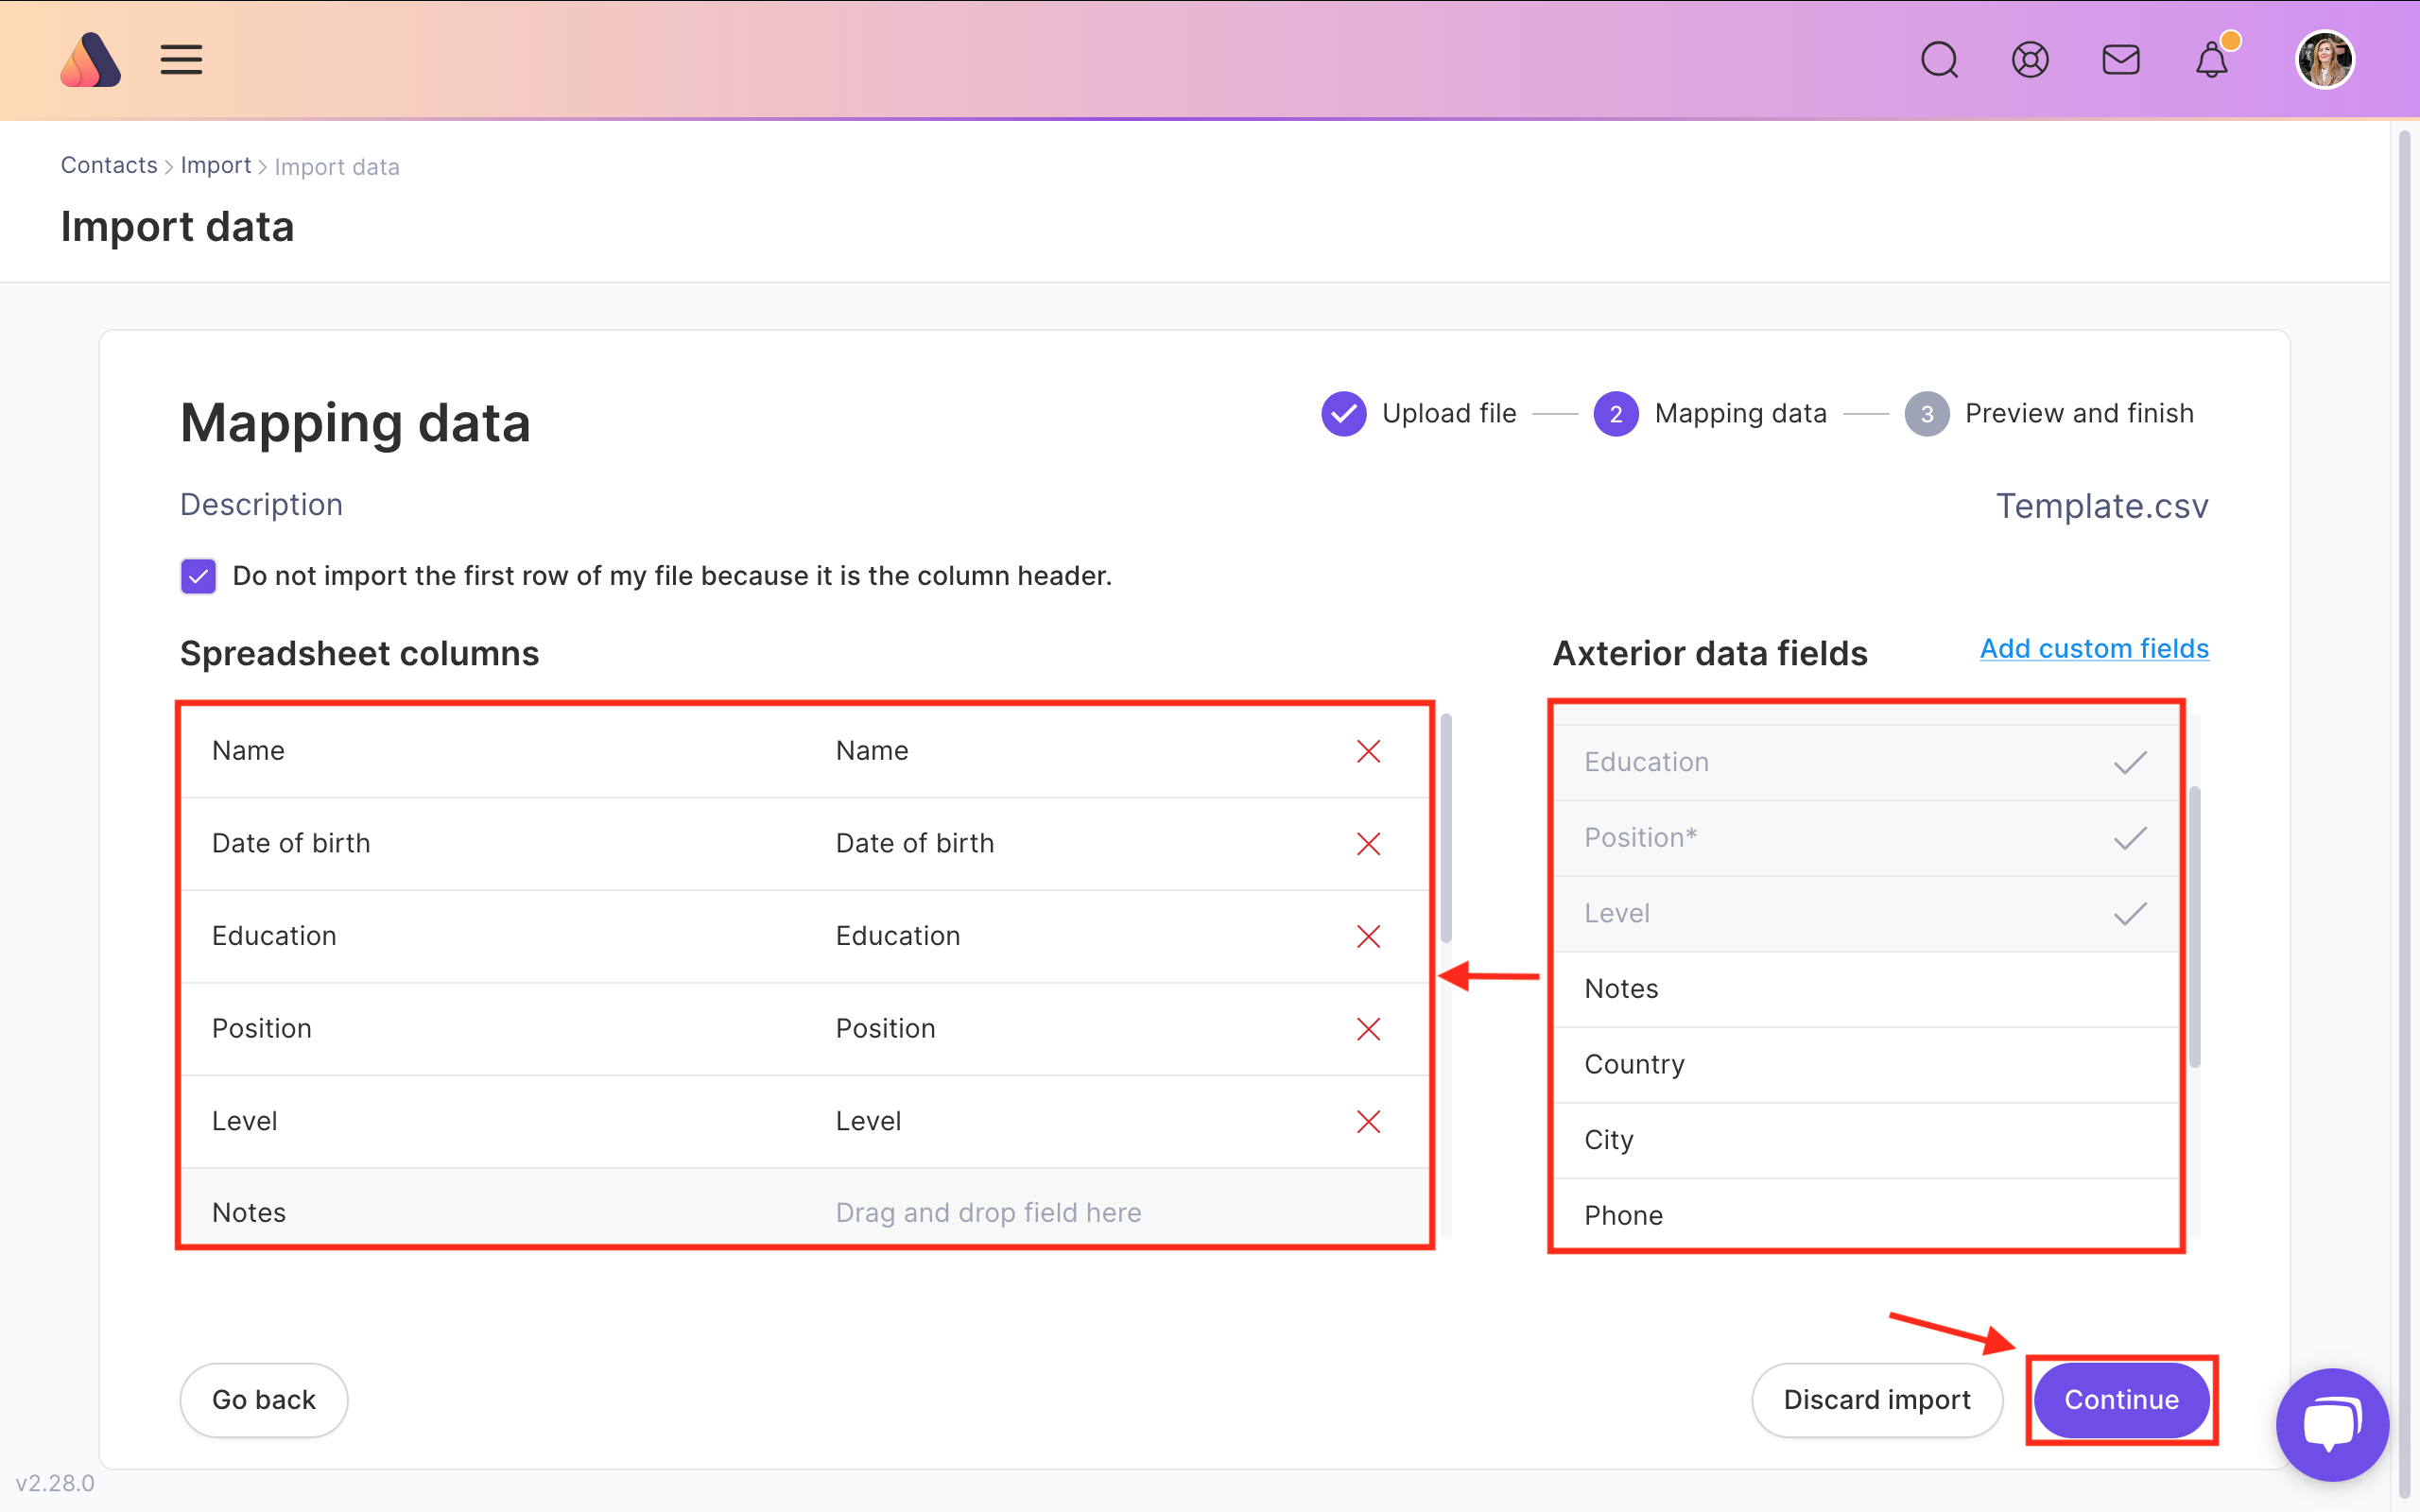Image resolution: width=2420 pixels, height=1512 pixels.
Task: Select the City data field
Action: [x=1866, y=1140]
